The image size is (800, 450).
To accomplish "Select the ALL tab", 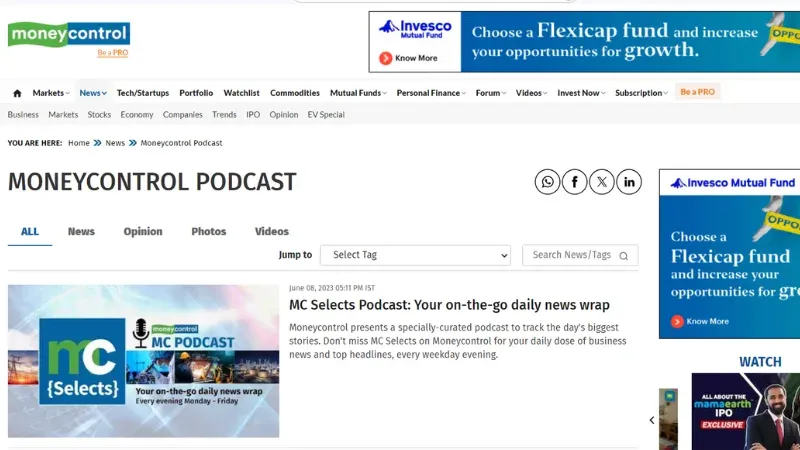I will click(30, 232).
